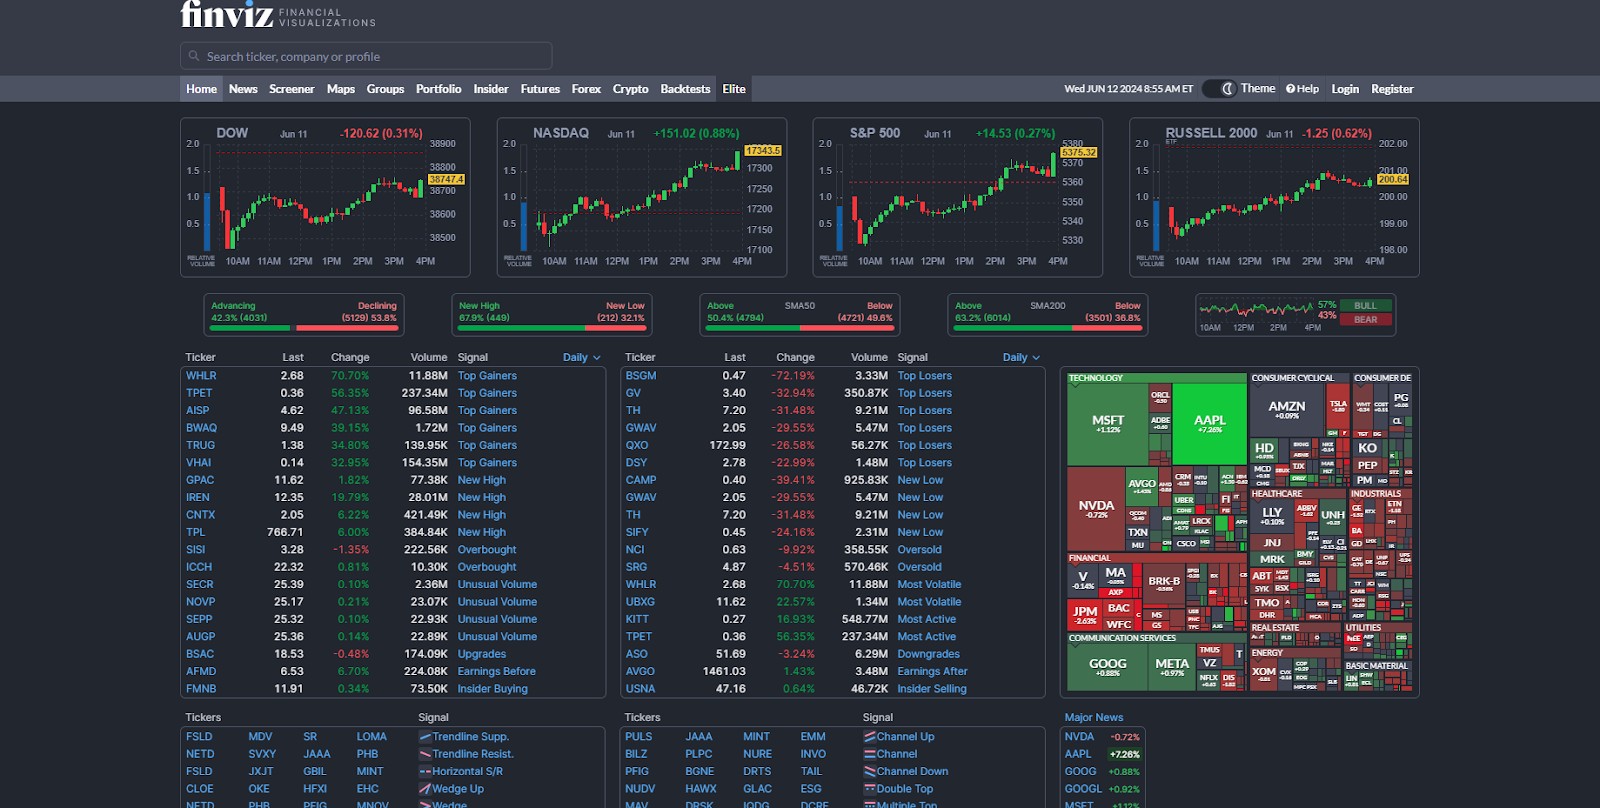Click the Insider Buying signal link
The width and height of the screenshot is (1600, 808).
tap(492, 689)
